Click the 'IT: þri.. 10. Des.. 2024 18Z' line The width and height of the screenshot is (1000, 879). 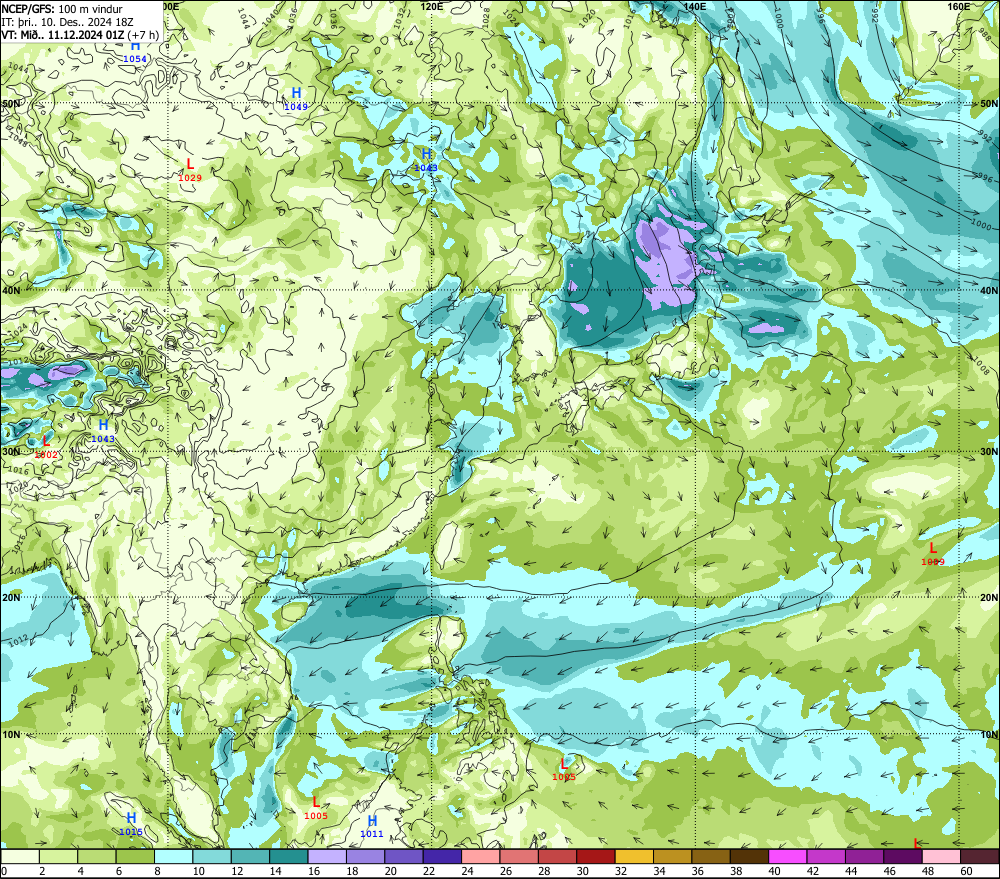[x=68, y=22]
